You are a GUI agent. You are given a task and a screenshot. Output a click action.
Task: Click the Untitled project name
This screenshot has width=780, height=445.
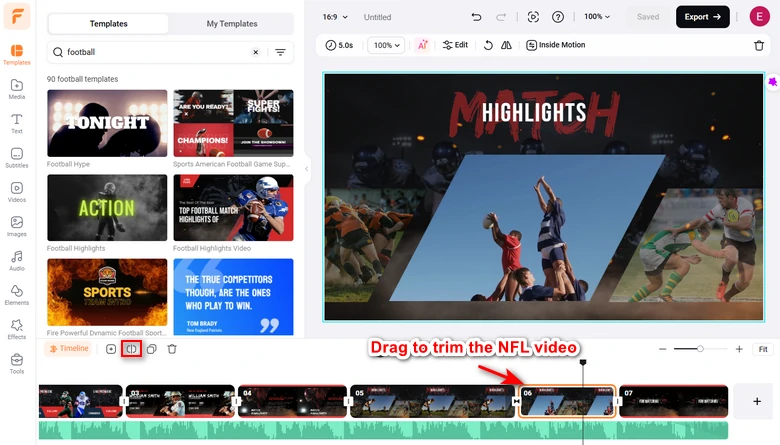pyautogui.click(x=377, y=17)
